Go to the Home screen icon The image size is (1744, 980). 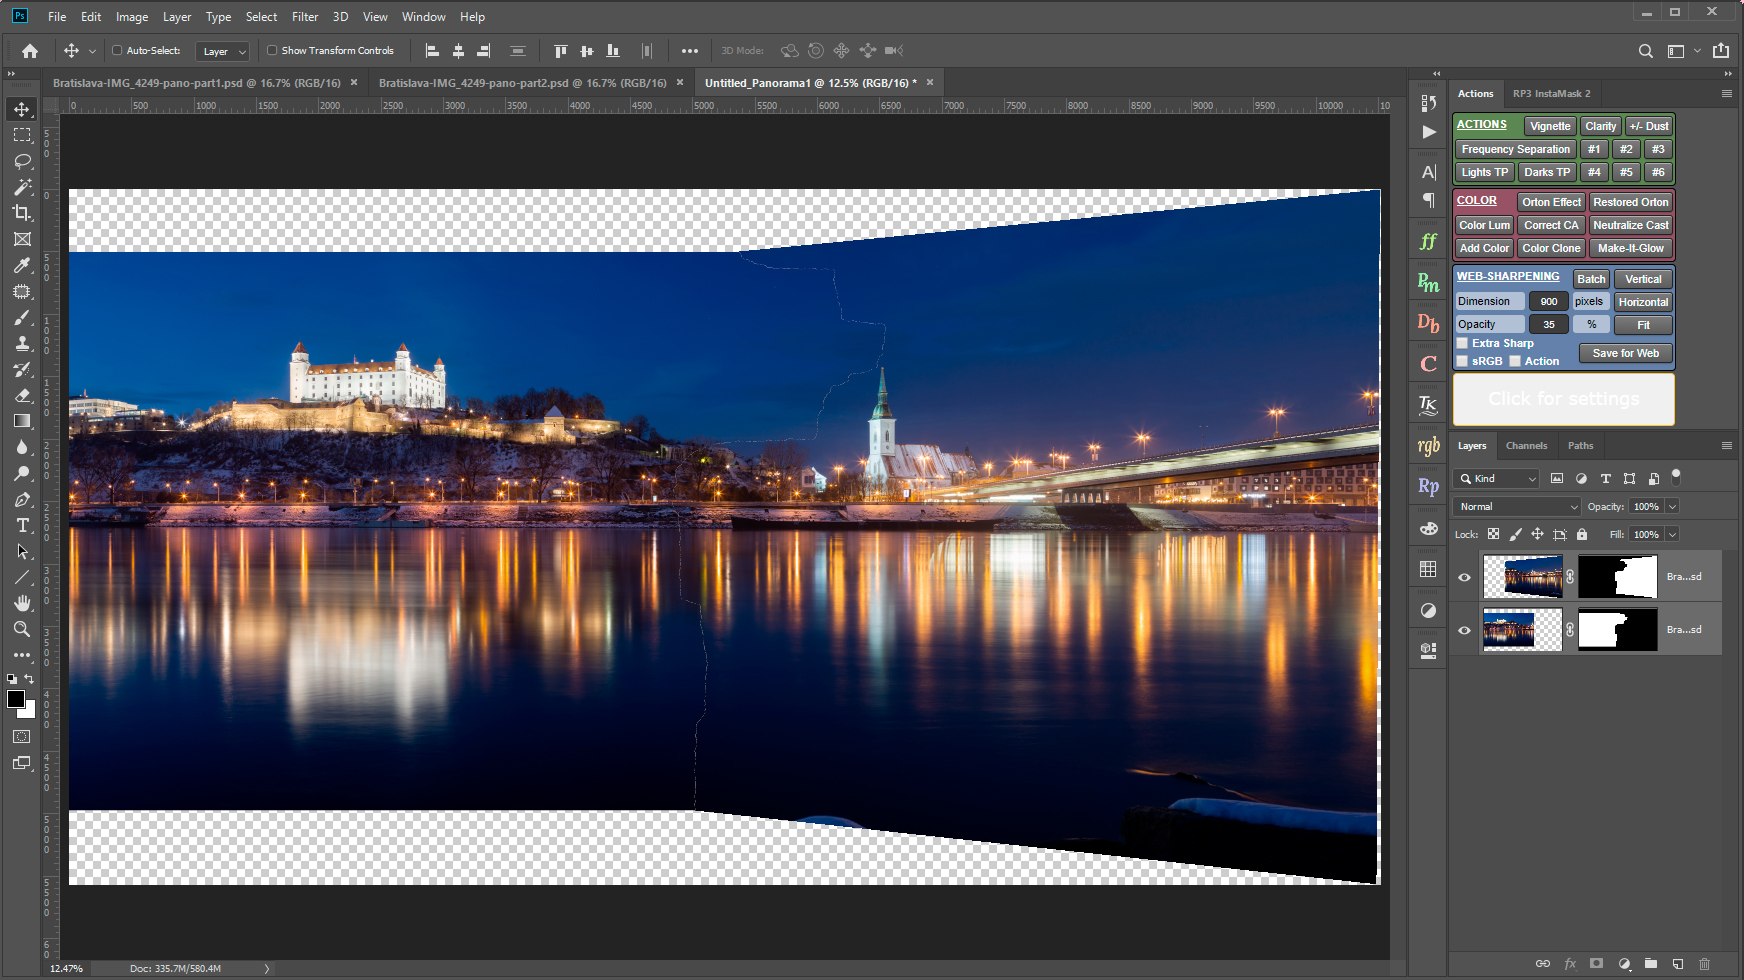(30, 50)
